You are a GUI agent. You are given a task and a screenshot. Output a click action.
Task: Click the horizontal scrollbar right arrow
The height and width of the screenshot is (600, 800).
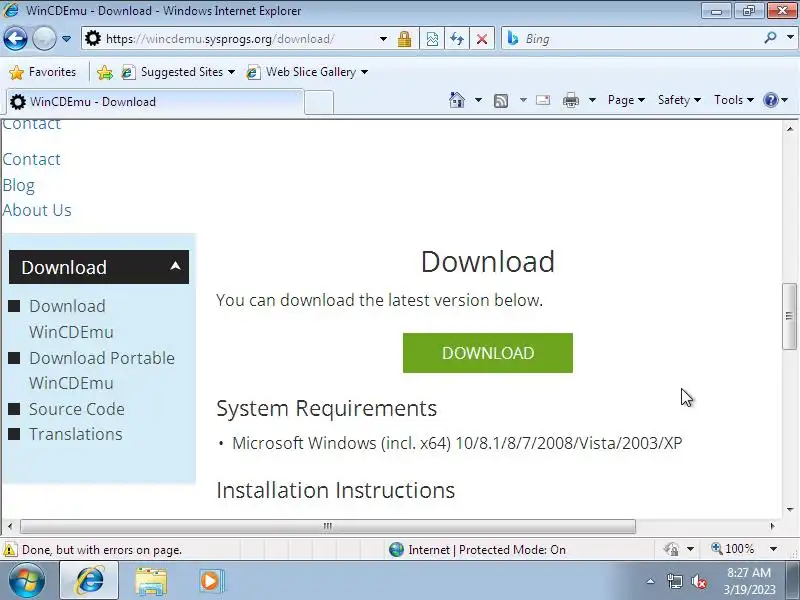click(772, 526)
